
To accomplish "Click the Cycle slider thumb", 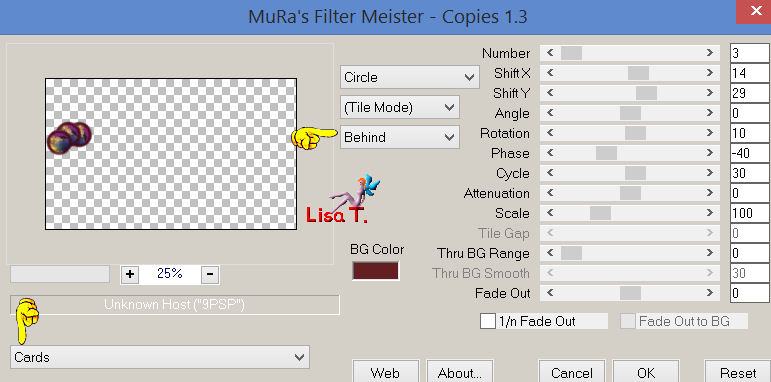I will tap(635, 173).
